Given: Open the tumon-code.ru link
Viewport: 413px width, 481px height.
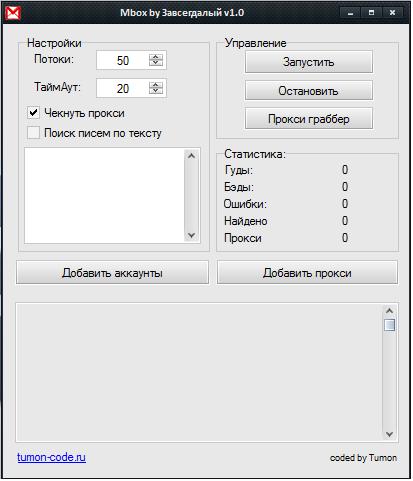Looking at the screenshot, I should coord(51,457).
